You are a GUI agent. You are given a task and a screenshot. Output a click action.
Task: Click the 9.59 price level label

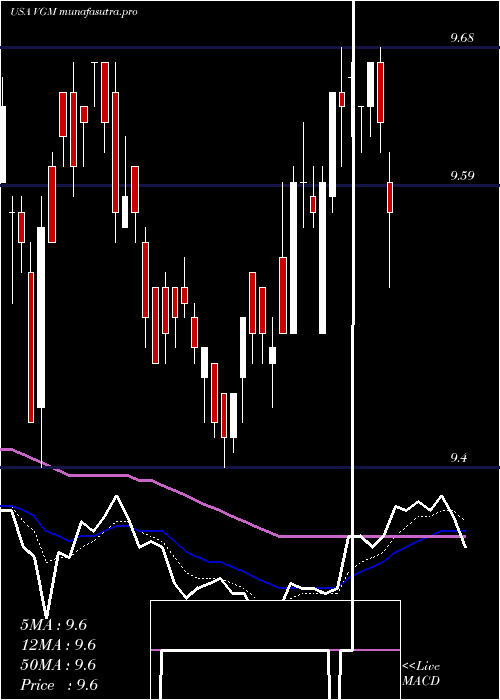(462, 175)
